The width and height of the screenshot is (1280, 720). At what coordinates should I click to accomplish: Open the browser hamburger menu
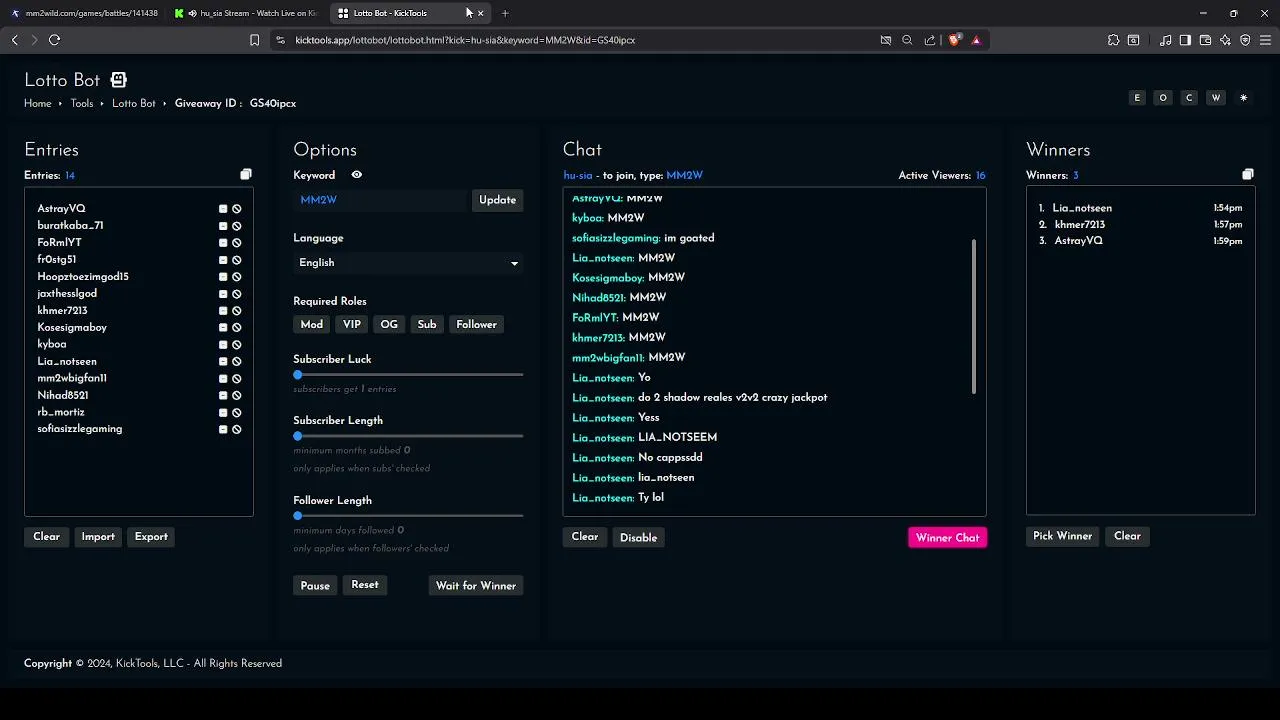click(x=1265, y=40)
